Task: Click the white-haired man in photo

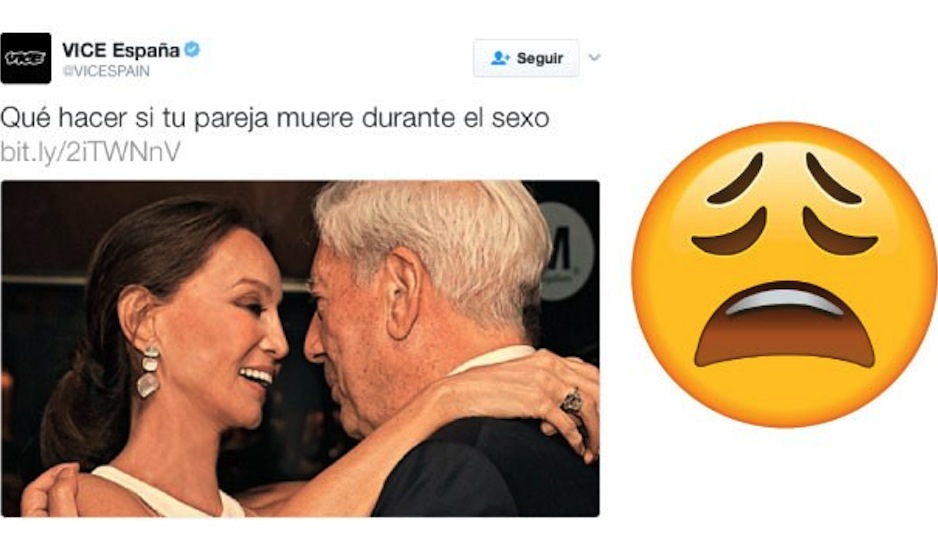Action: (x=440, y=335)
